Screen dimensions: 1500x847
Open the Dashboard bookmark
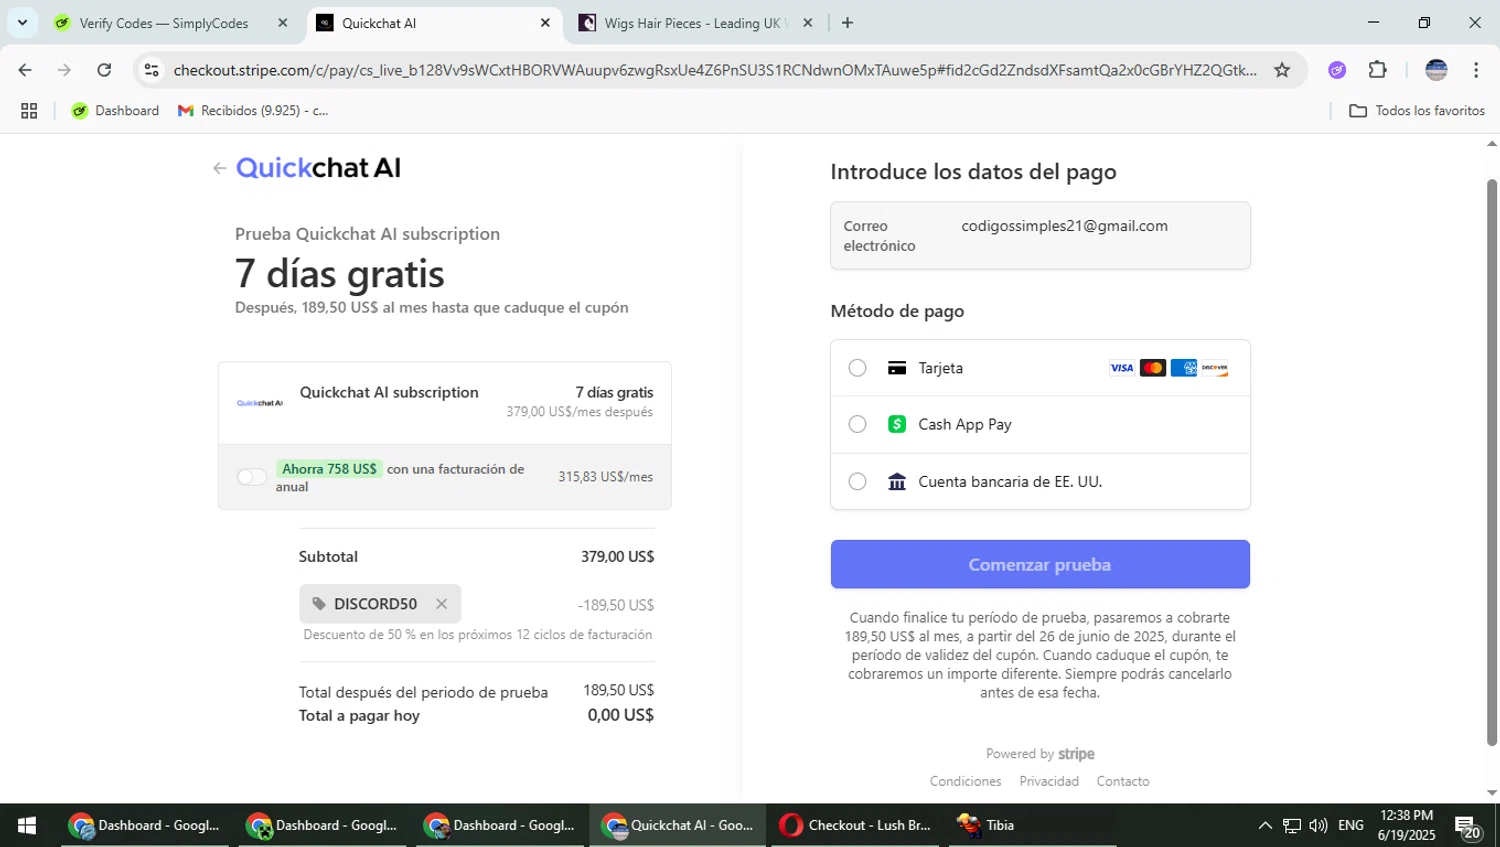point(115,111)
